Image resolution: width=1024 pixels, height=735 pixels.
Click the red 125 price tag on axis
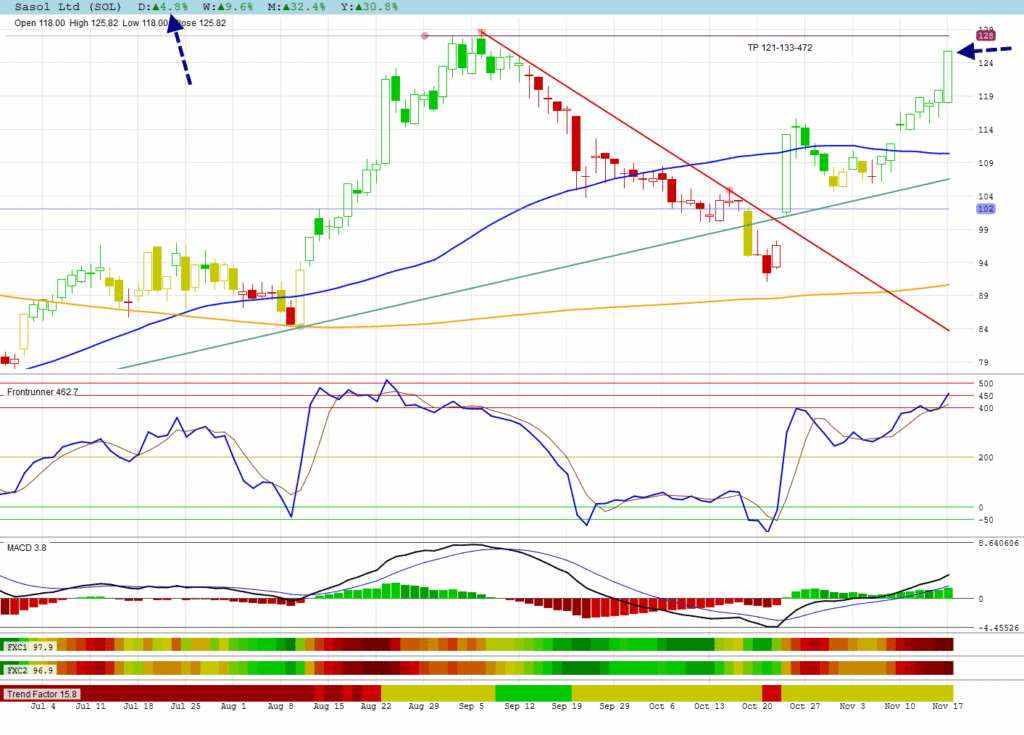point(985,36)
